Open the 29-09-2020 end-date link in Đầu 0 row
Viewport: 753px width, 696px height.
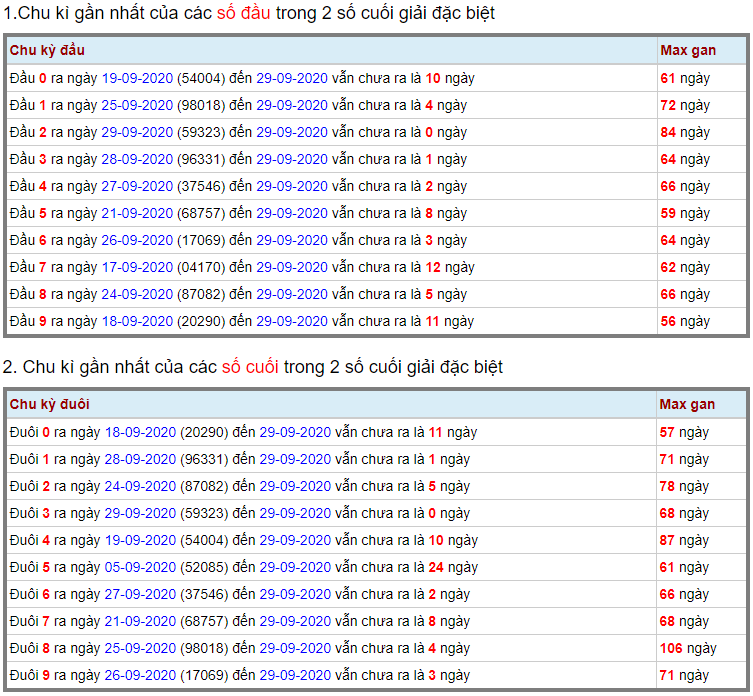(292, 78)
